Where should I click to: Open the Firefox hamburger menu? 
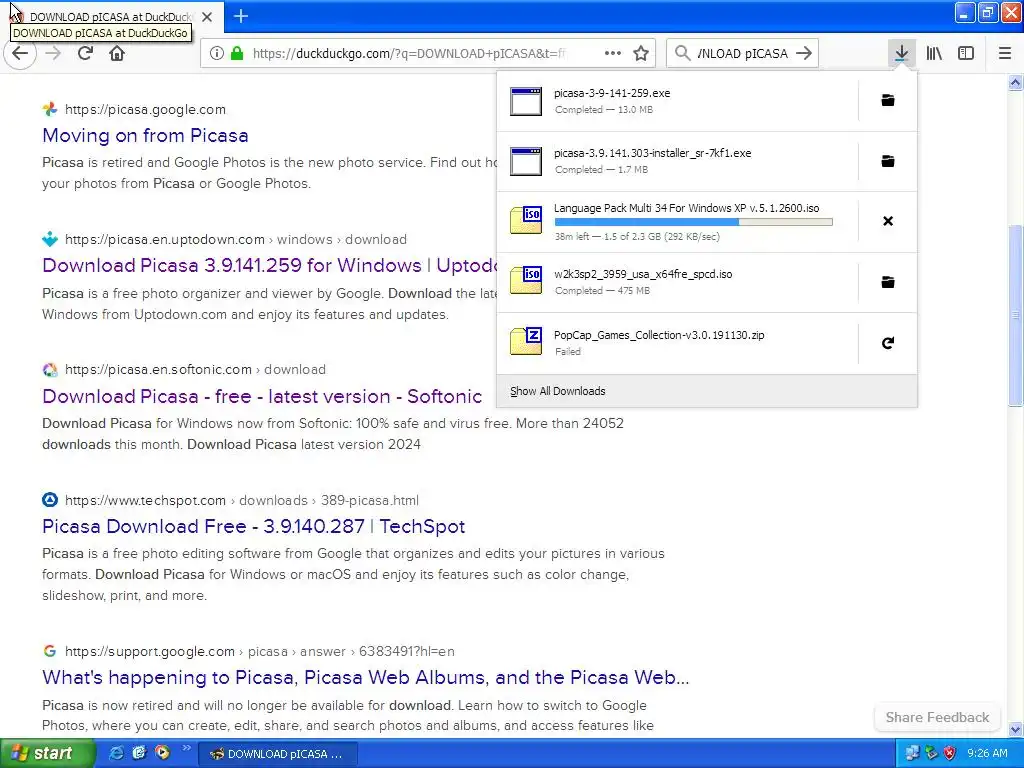[1005, 54]
